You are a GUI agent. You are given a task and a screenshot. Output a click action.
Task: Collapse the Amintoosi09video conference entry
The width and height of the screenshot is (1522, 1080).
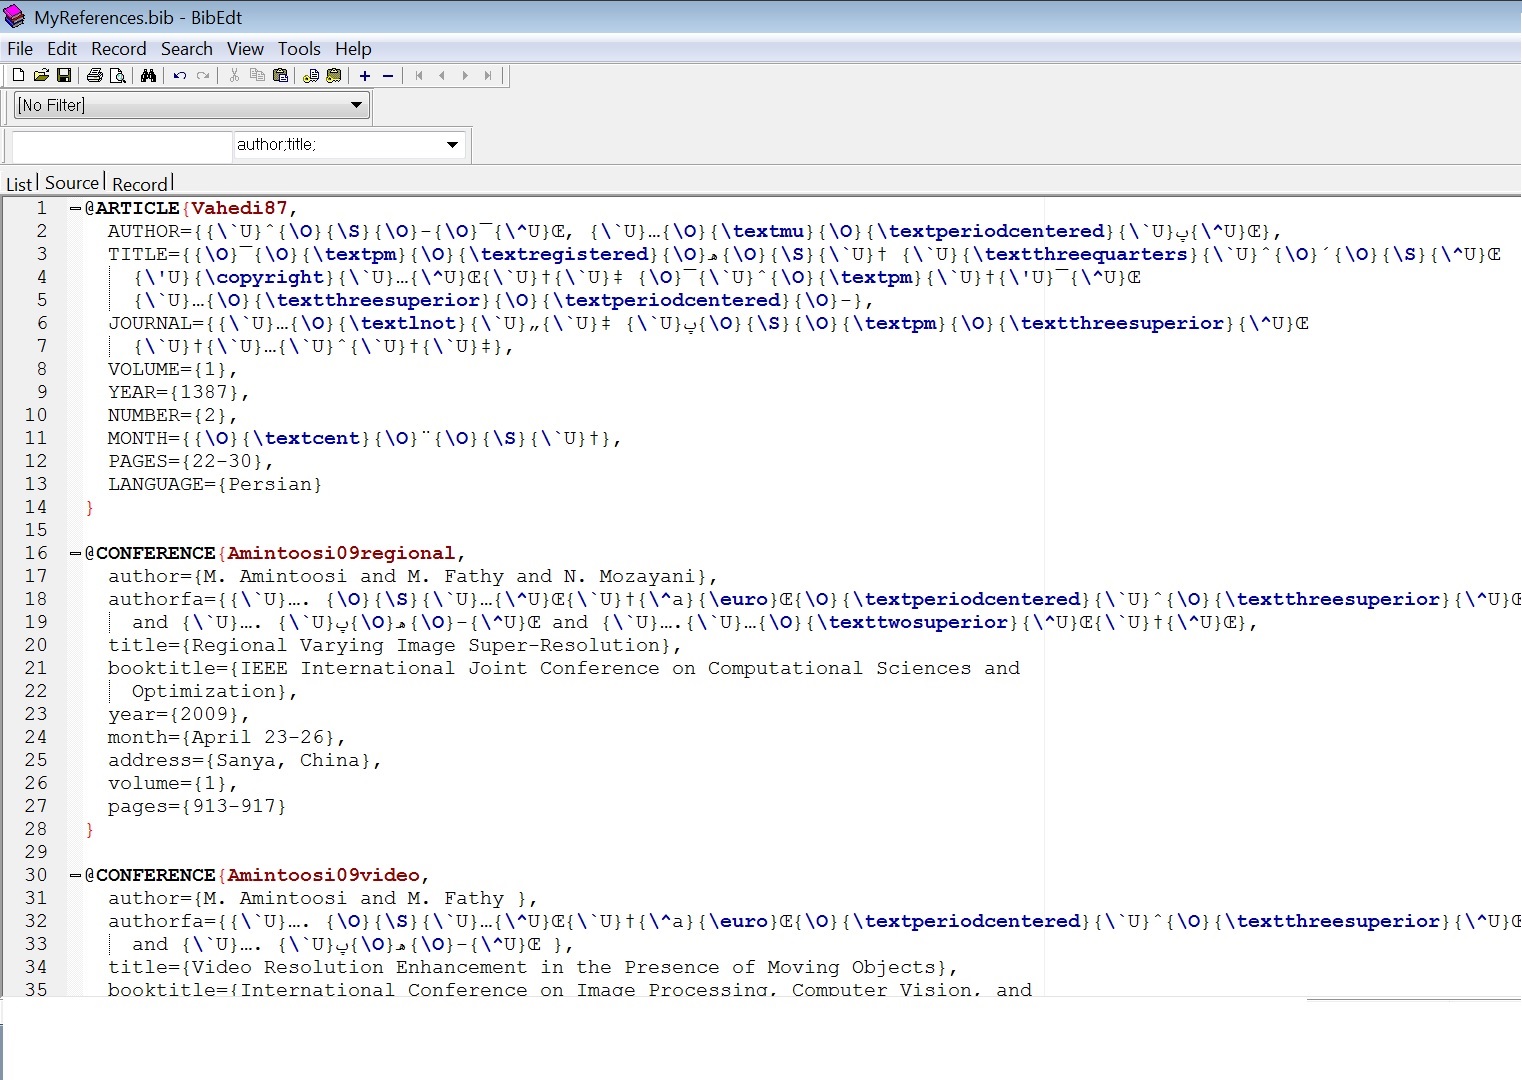[x=75, y=875]
